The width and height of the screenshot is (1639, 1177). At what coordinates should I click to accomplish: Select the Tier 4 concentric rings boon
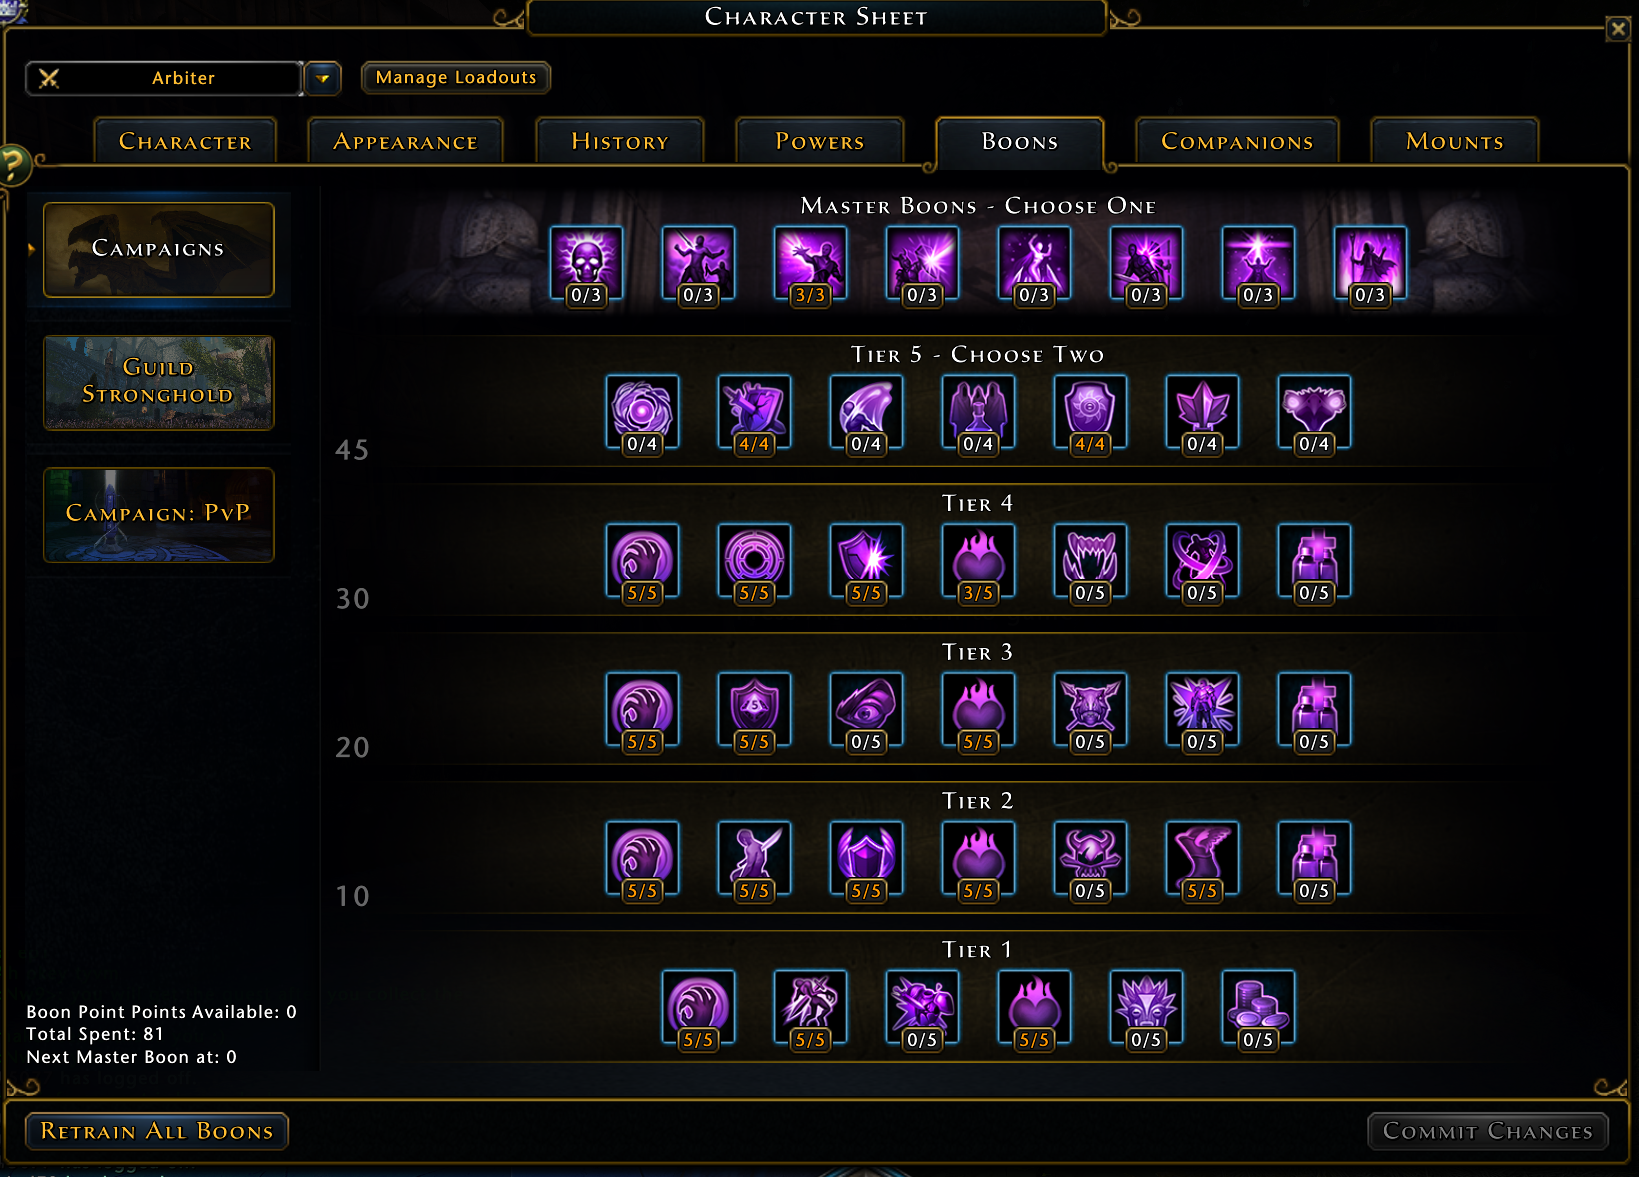pyautogui.click(x=754, y=561)
